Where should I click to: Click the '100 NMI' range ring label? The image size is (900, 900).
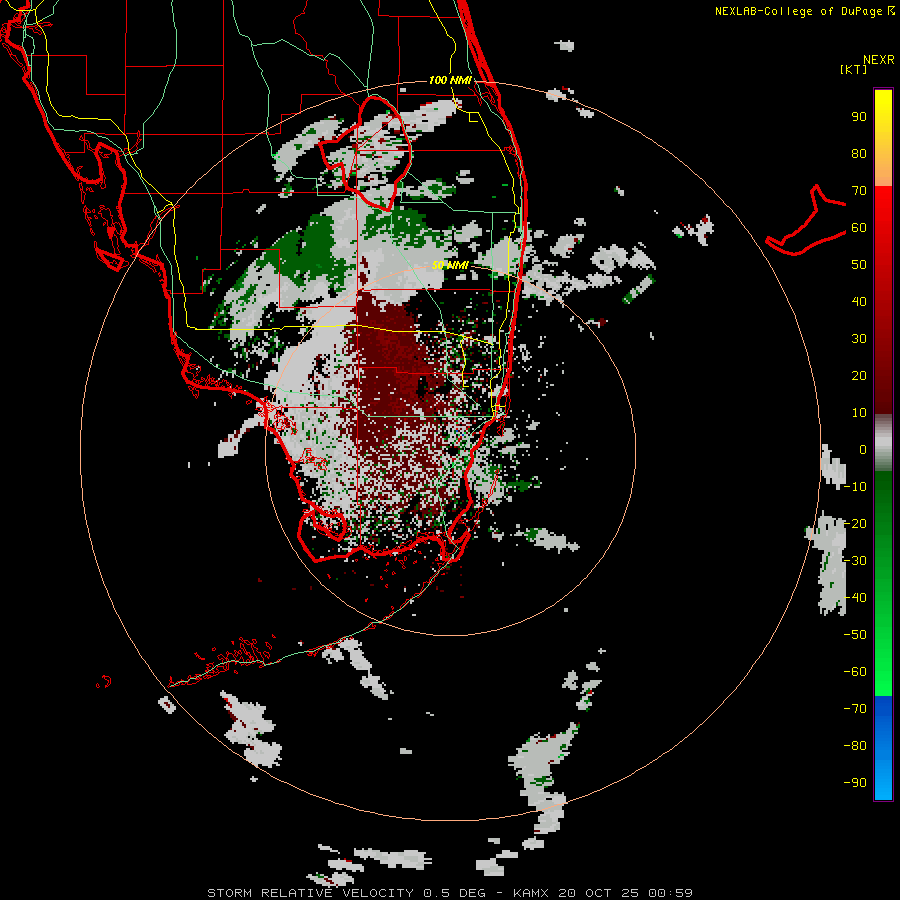click(450, 80)
